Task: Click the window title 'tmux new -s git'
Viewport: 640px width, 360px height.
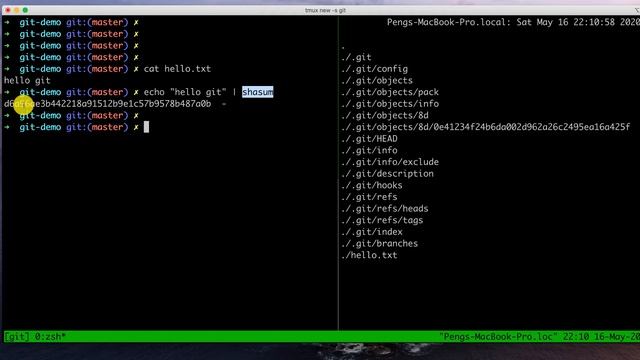Action: [325, 10]
